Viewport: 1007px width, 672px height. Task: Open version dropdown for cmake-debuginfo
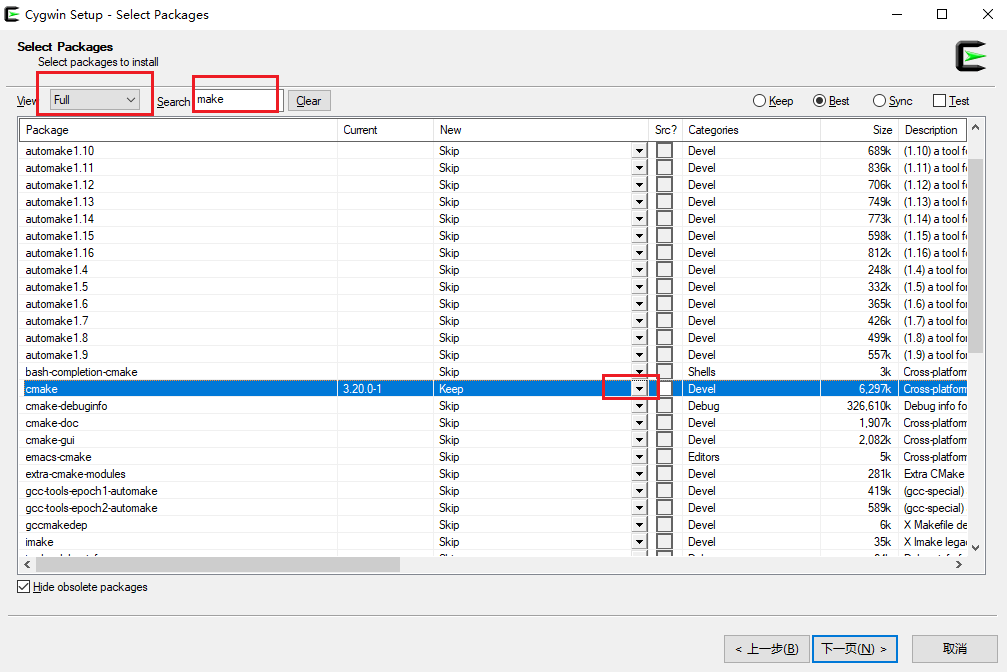click(x=639, y=406)
